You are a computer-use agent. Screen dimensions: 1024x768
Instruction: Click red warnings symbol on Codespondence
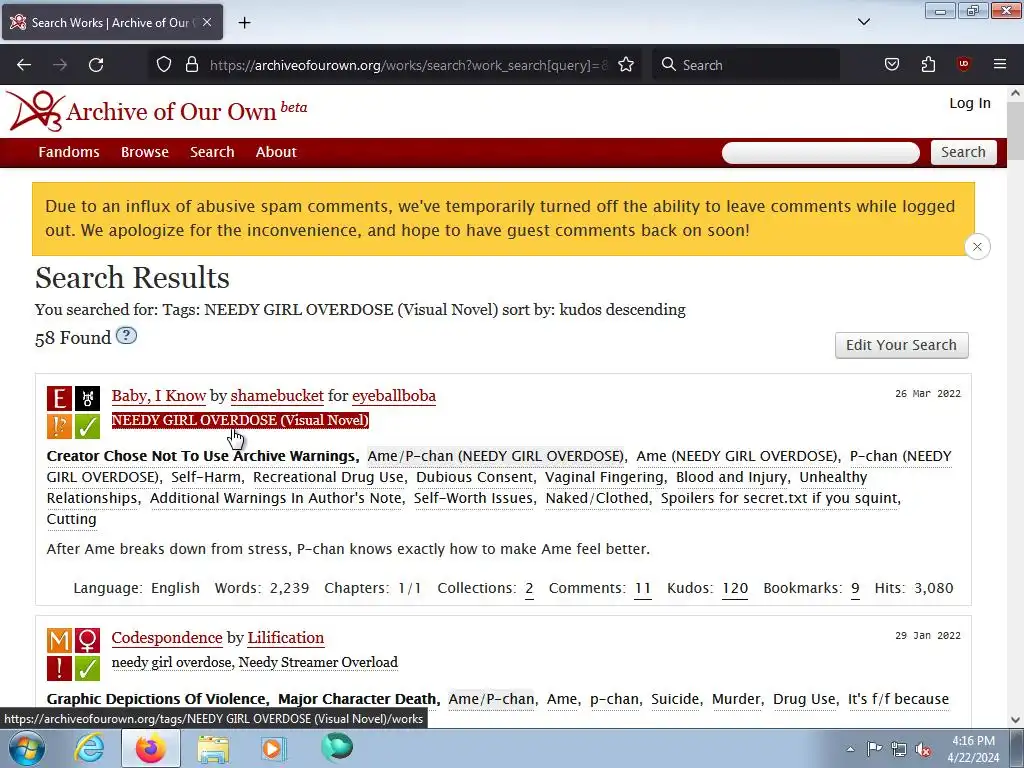click(x=59, y=669)
